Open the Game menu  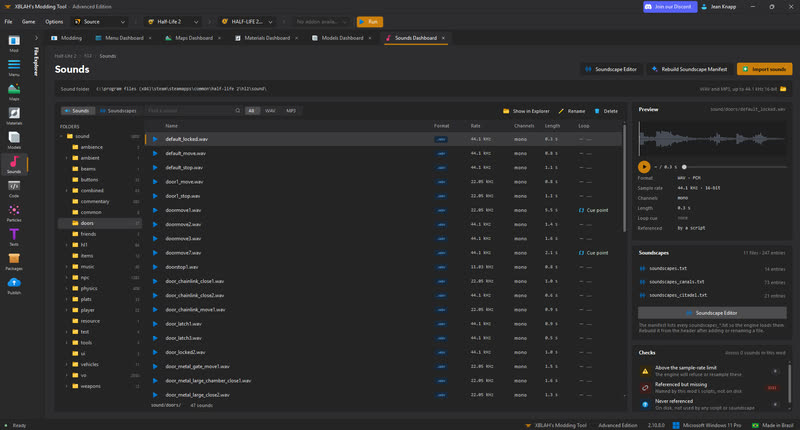tap(29, 22)
